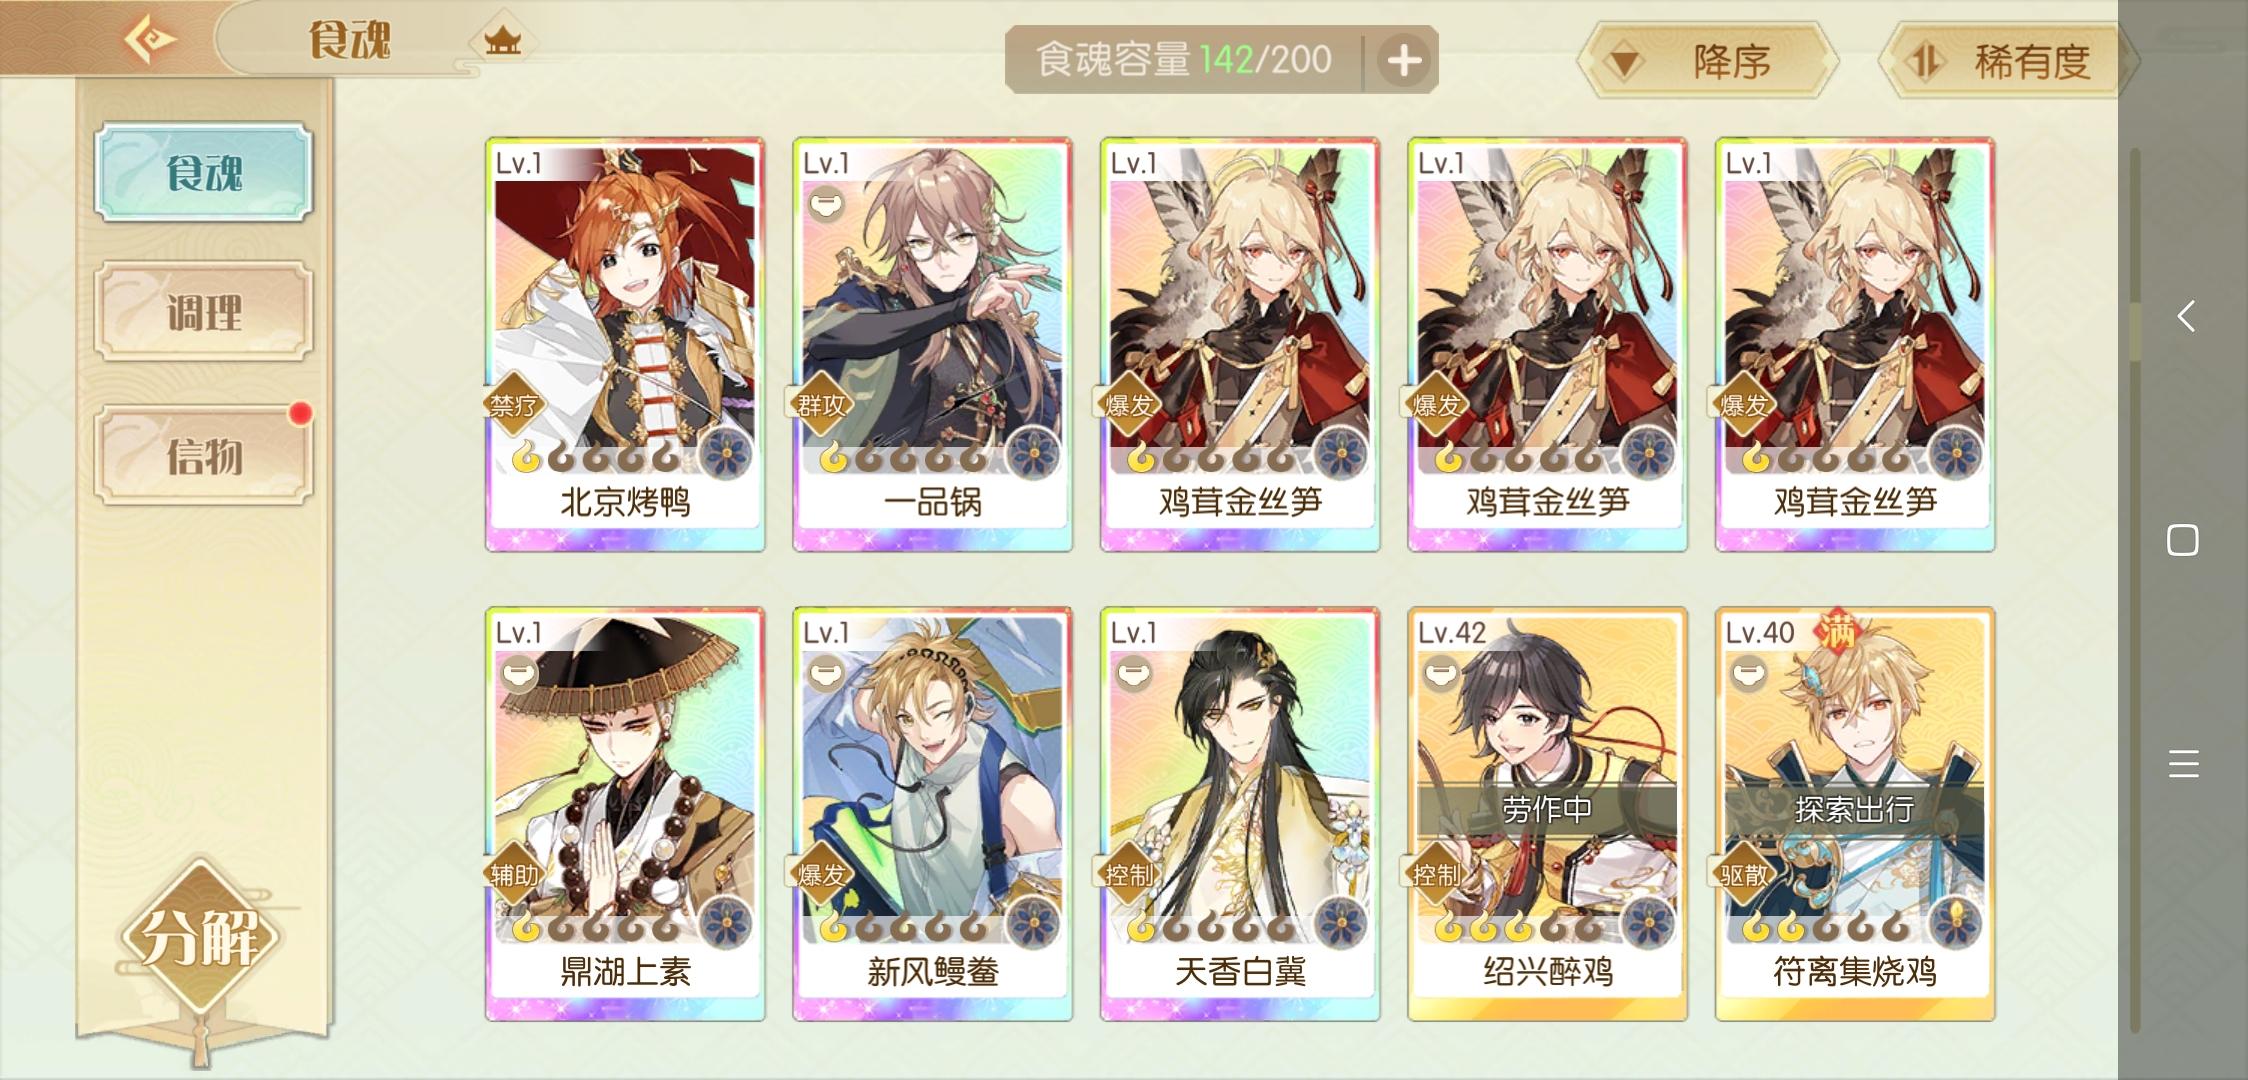Open the 信物 tab with red dot

[204, 455]
